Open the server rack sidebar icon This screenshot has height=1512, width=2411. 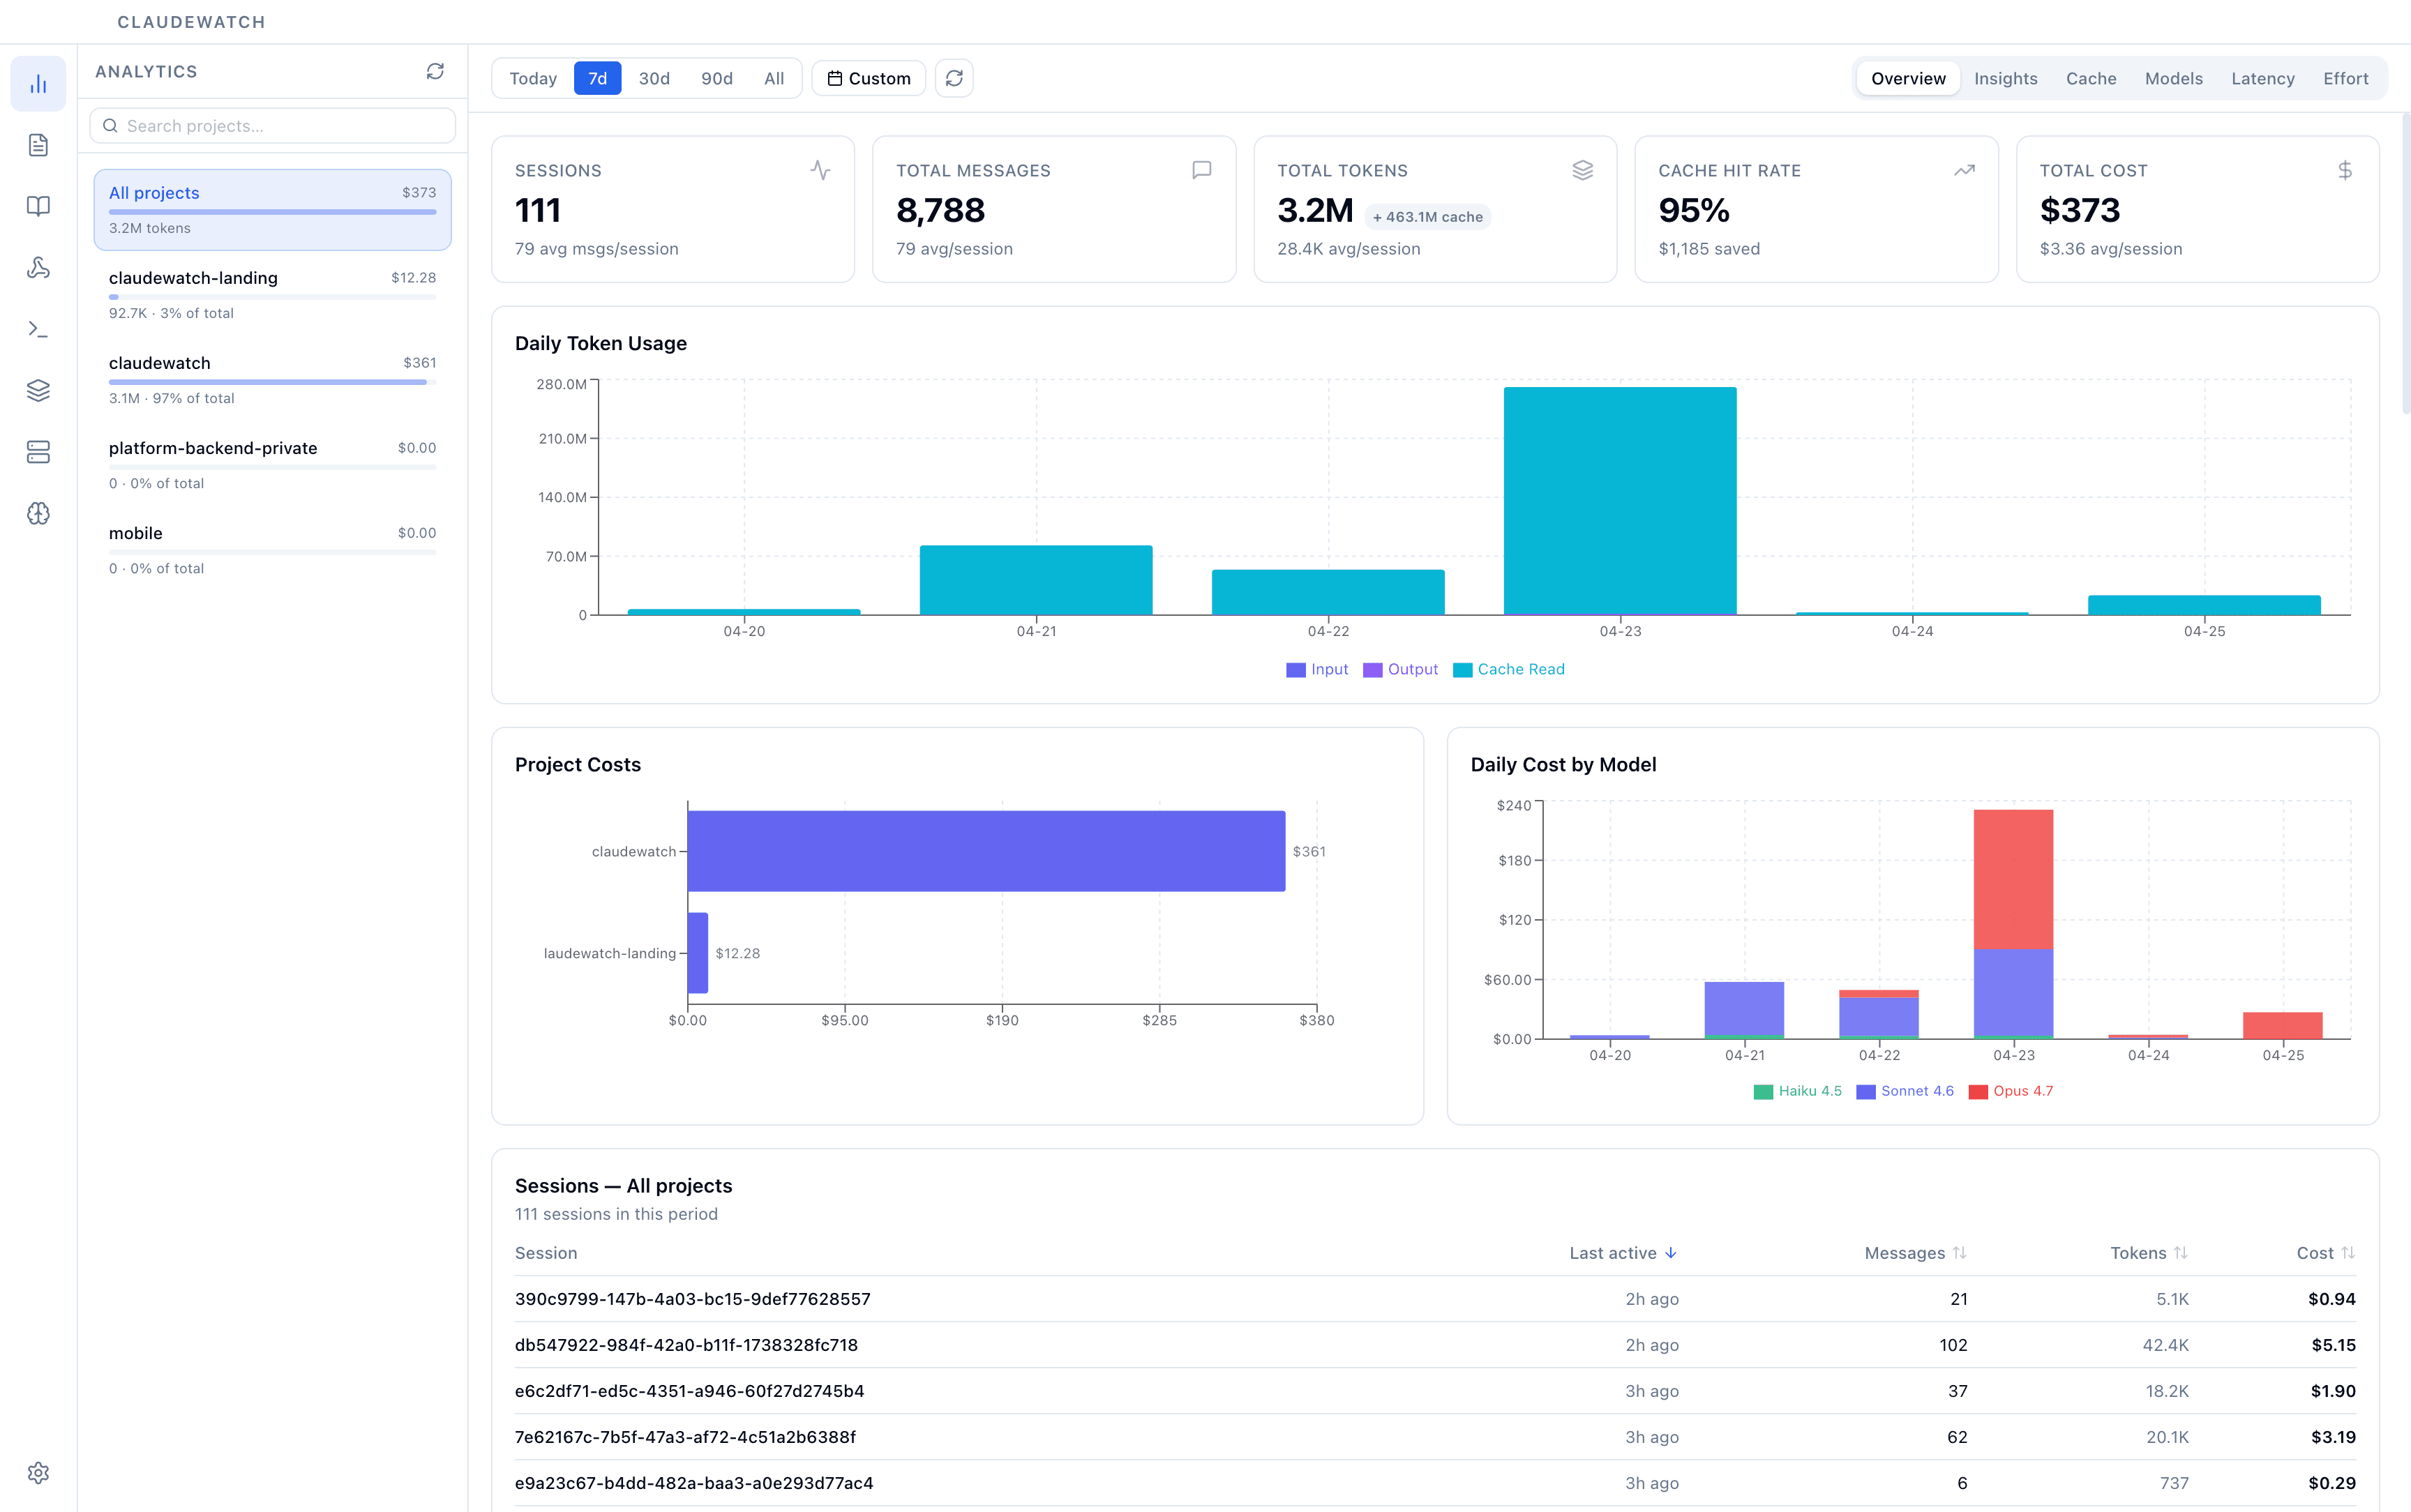[x=38, y=452]
